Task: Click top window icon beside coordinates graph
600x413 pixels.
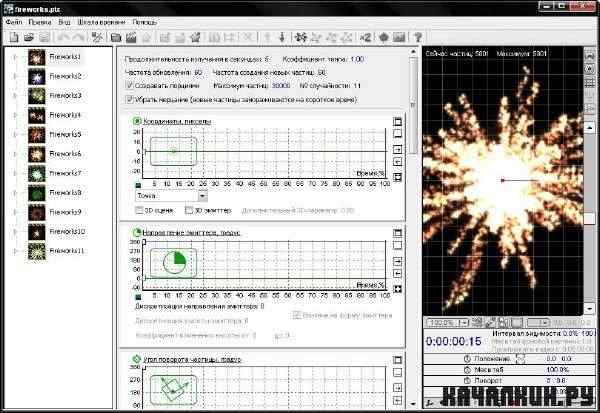Action: click(398, 121)
